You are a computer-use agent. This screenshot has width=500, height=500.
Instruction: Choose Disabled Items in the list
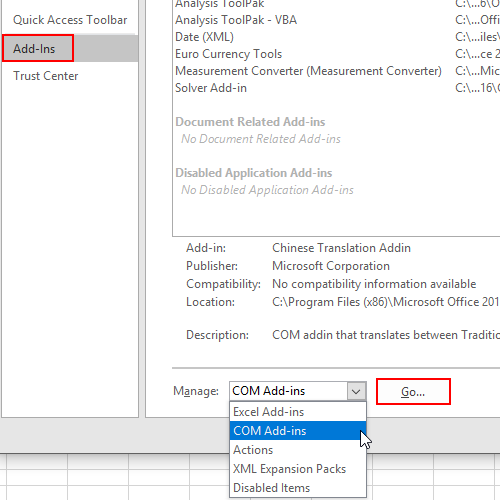298,488
